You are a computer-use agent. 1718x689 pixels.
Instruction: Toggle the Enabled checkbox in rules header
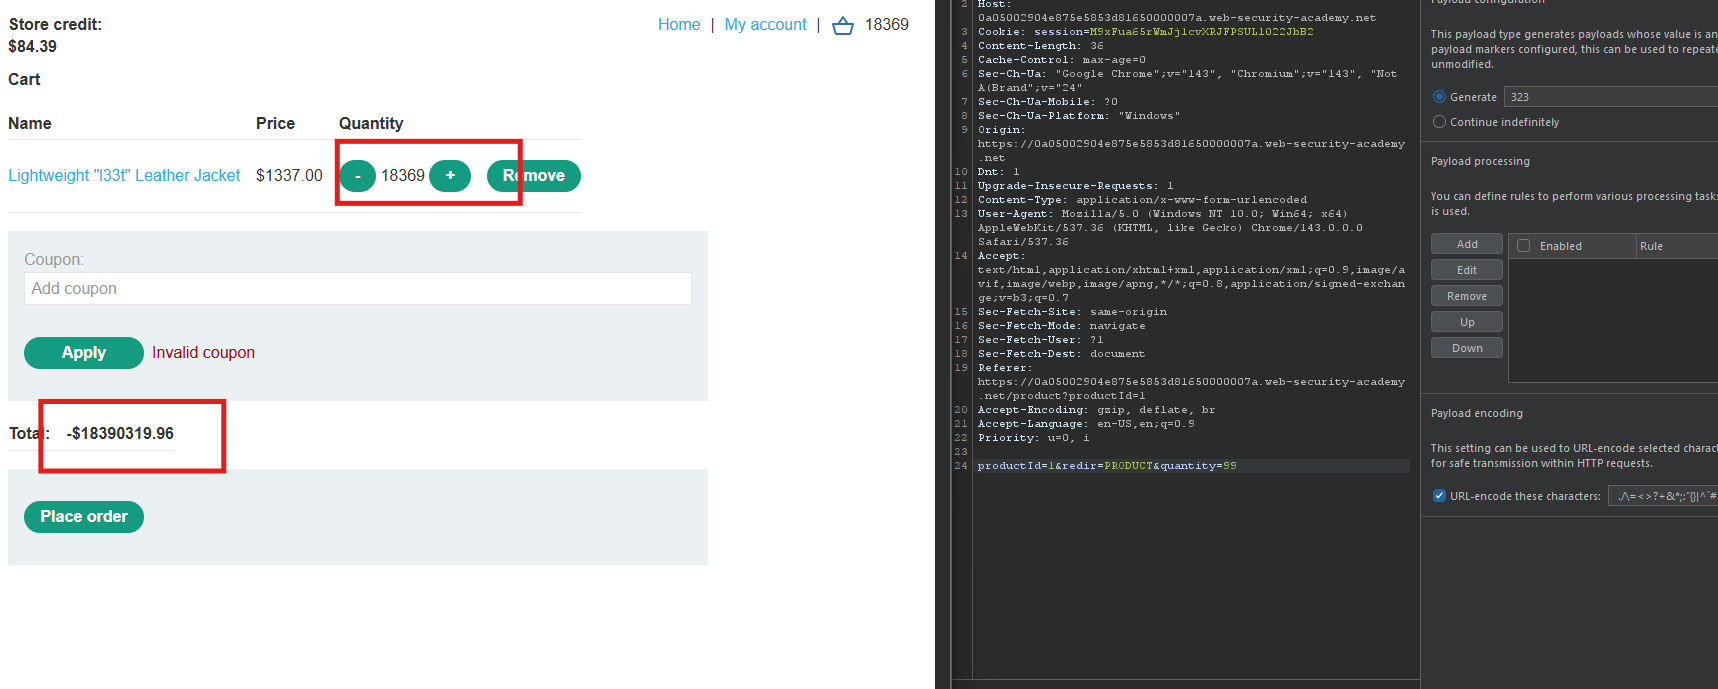click(1524, 246)
